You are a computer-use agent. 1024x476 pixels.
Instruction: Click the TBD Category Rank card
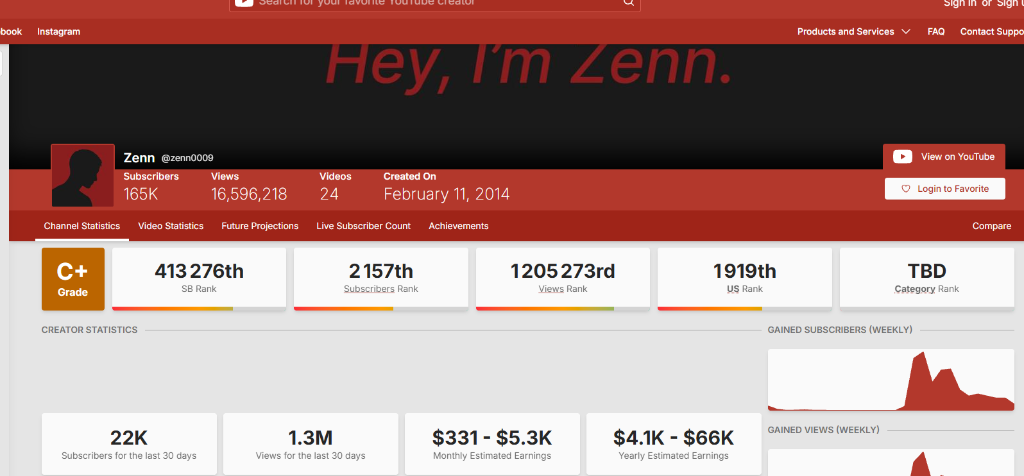coord(927,279)
